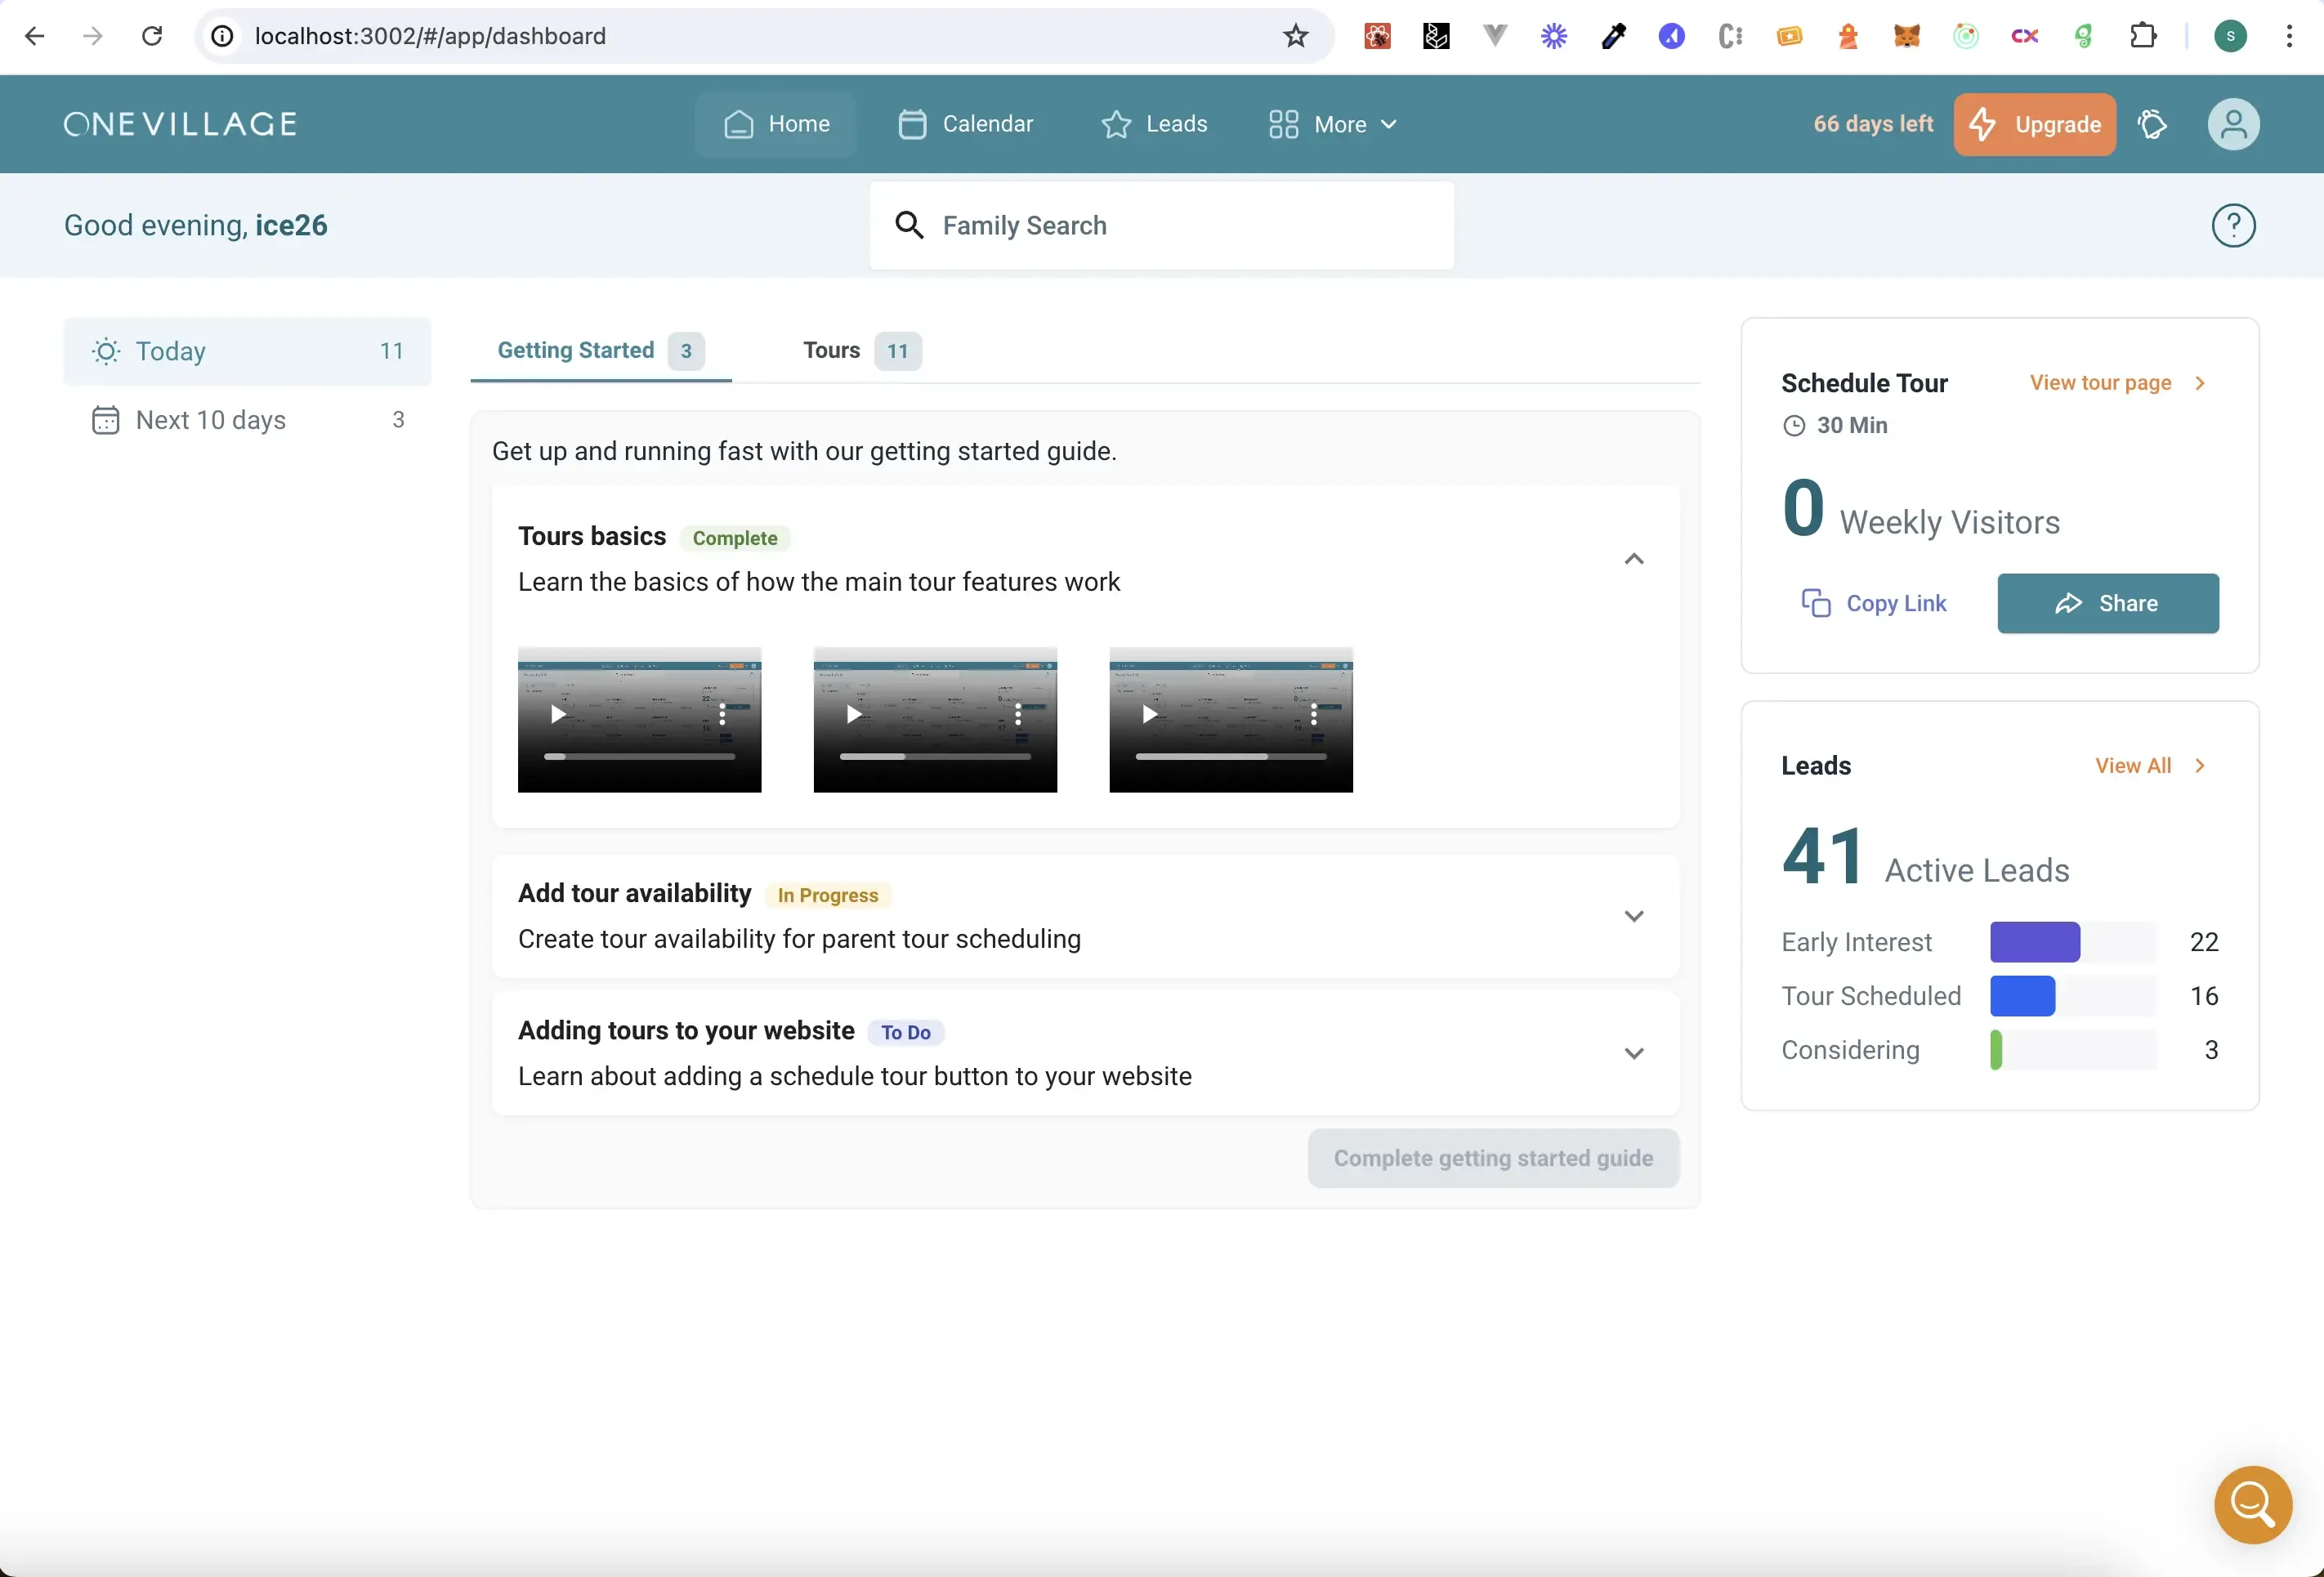Click the Share button
Image resolution: width=2324 pixels, height=1577 pixels.
[2107, 603]
